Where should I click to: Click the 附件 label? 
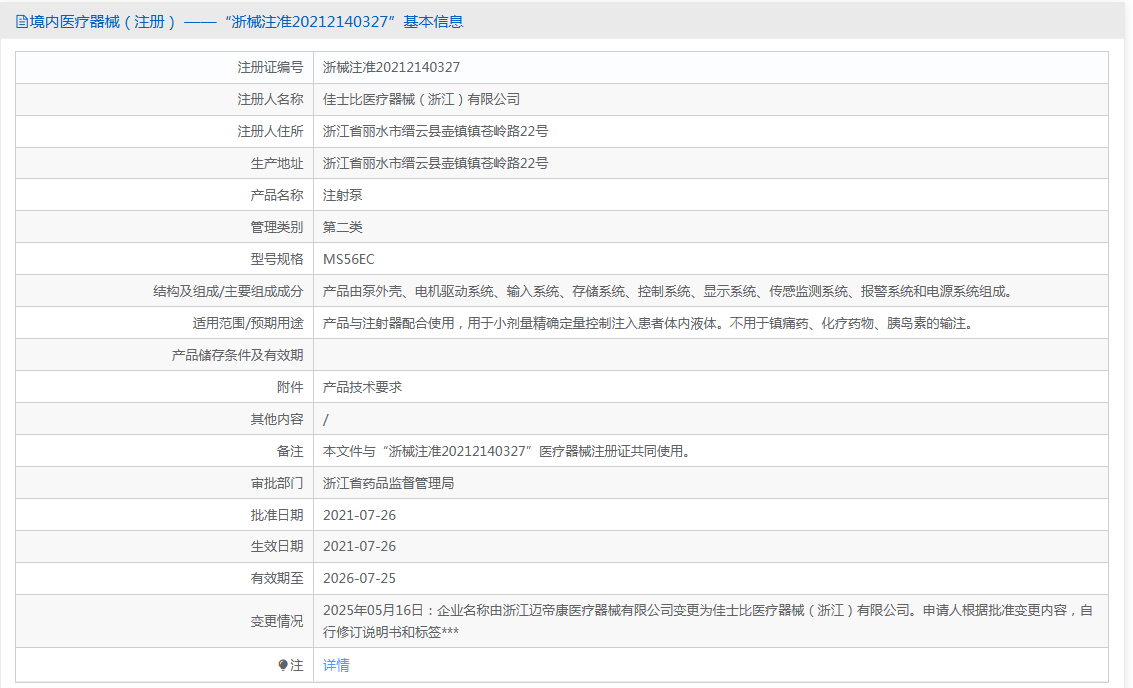pyautogui.click(x=290, y=387)
